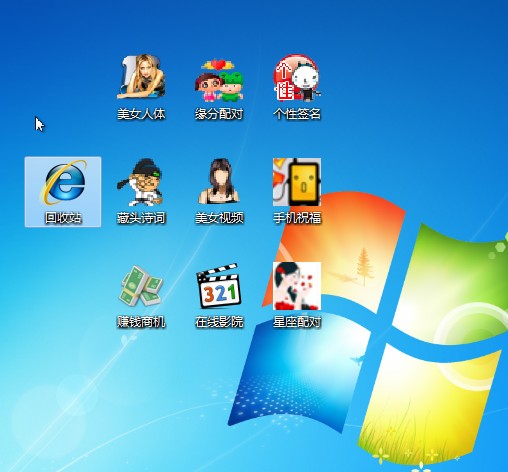Click the 藏头诗词 cartoon character icon

(141, 182)
